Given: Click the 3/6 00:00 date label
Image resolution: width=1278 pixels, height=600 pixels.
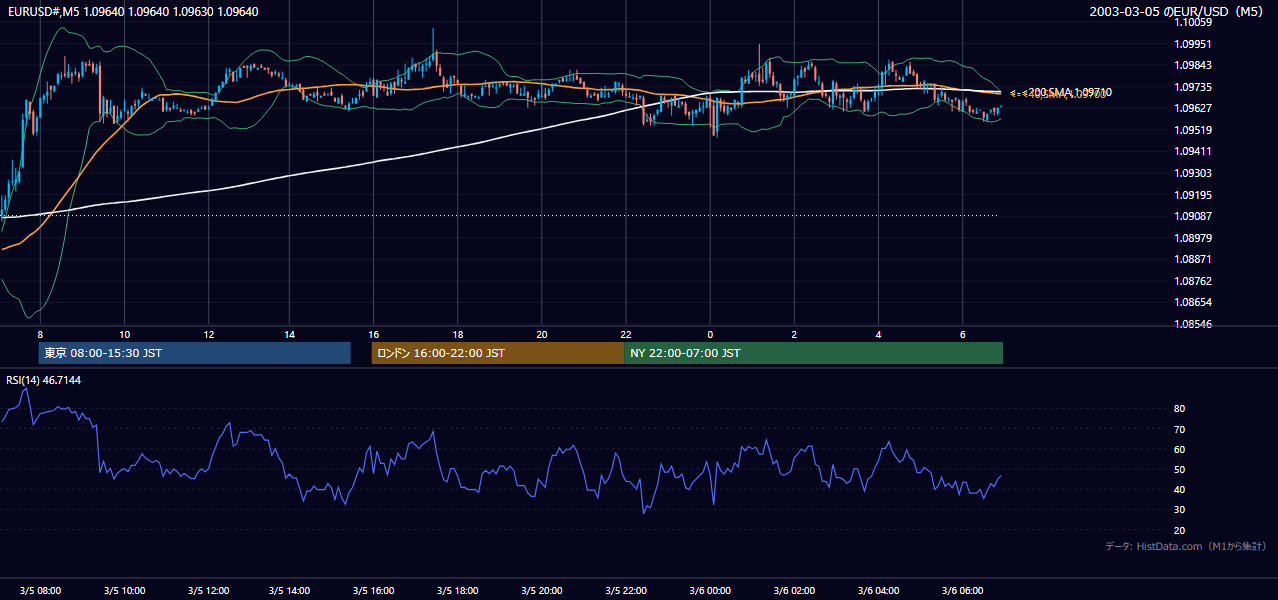Looking at the screenshot, I should click(x=710, y=591).
